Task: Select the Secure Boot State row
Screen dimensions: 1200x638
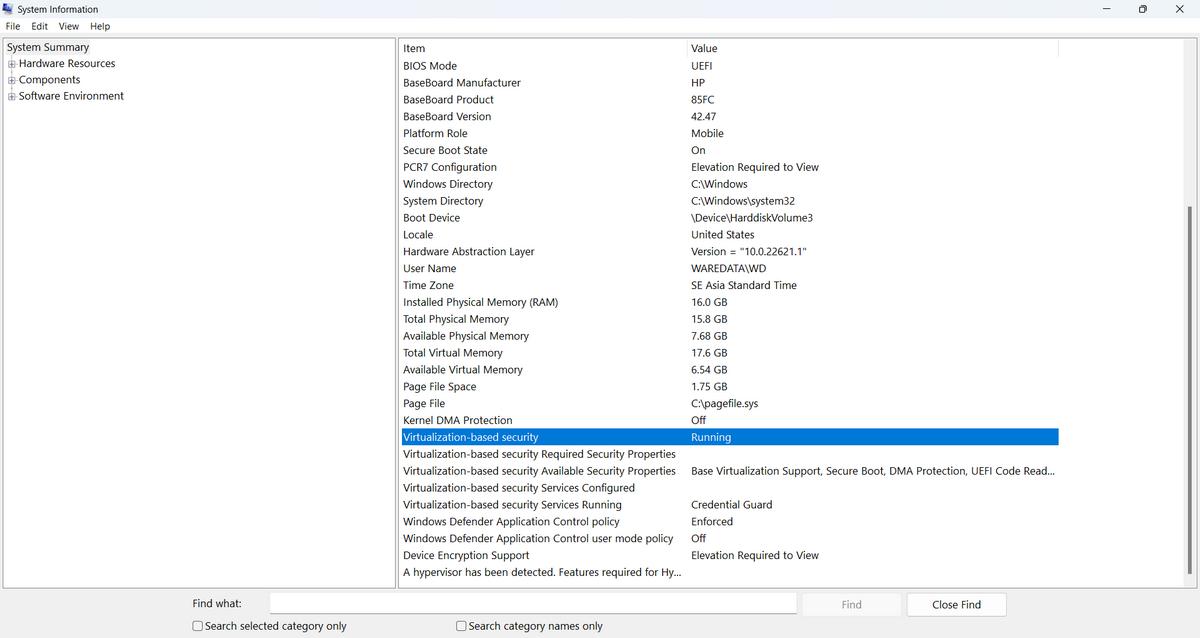Action: (x=445, y=150)
